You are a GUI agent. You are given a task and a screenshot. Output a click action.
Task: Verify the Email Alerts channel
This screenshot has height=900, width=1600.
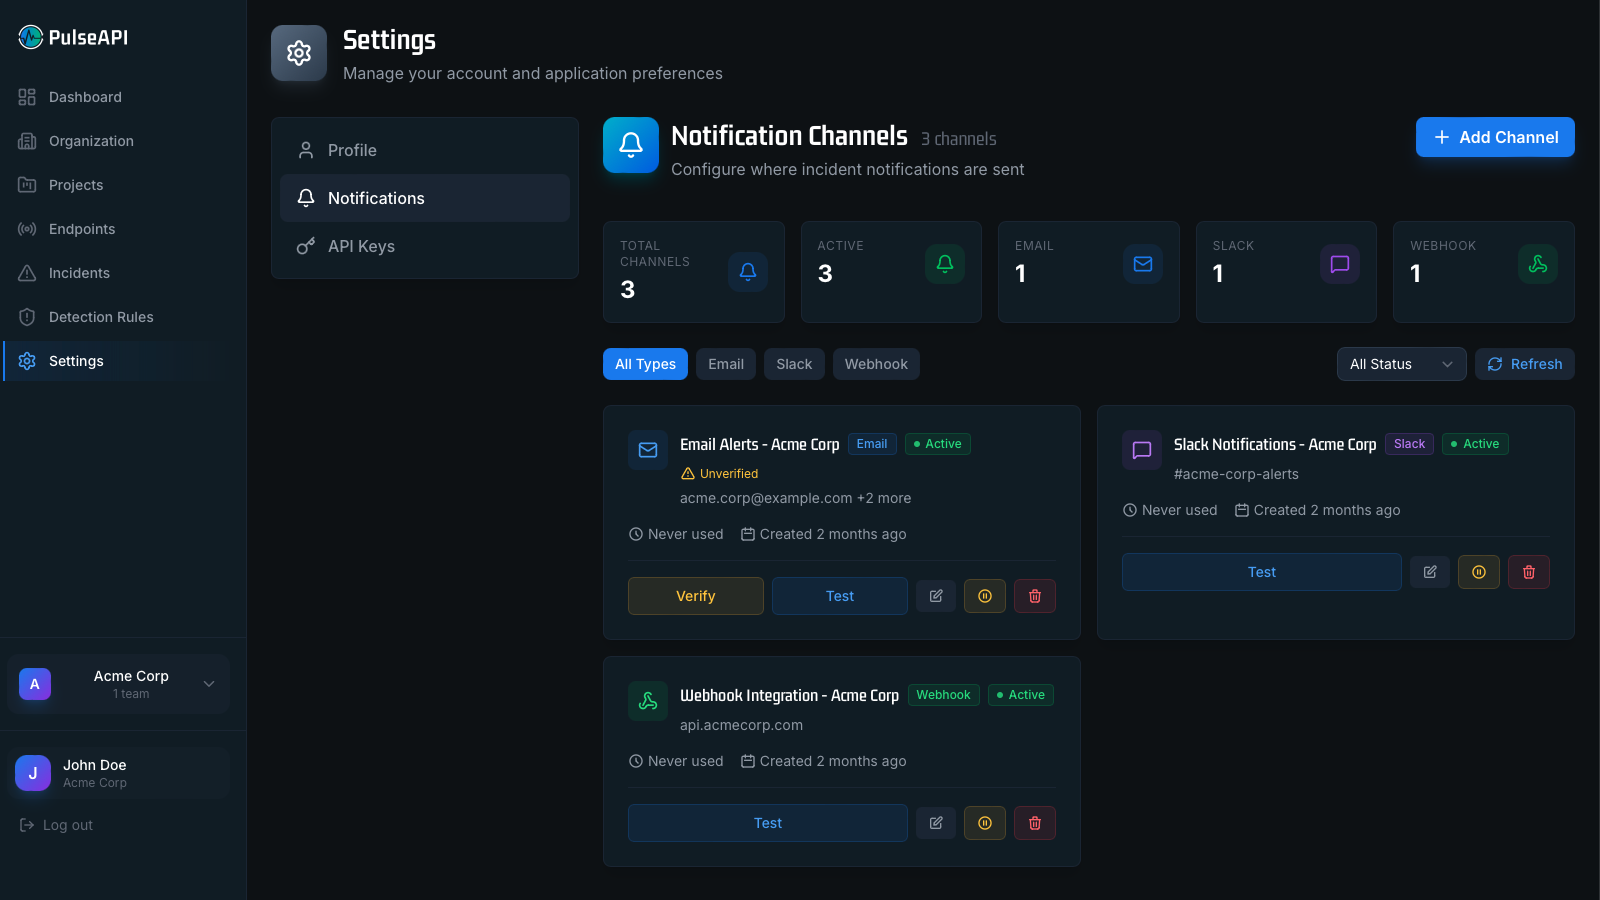[x=695, y=596]
